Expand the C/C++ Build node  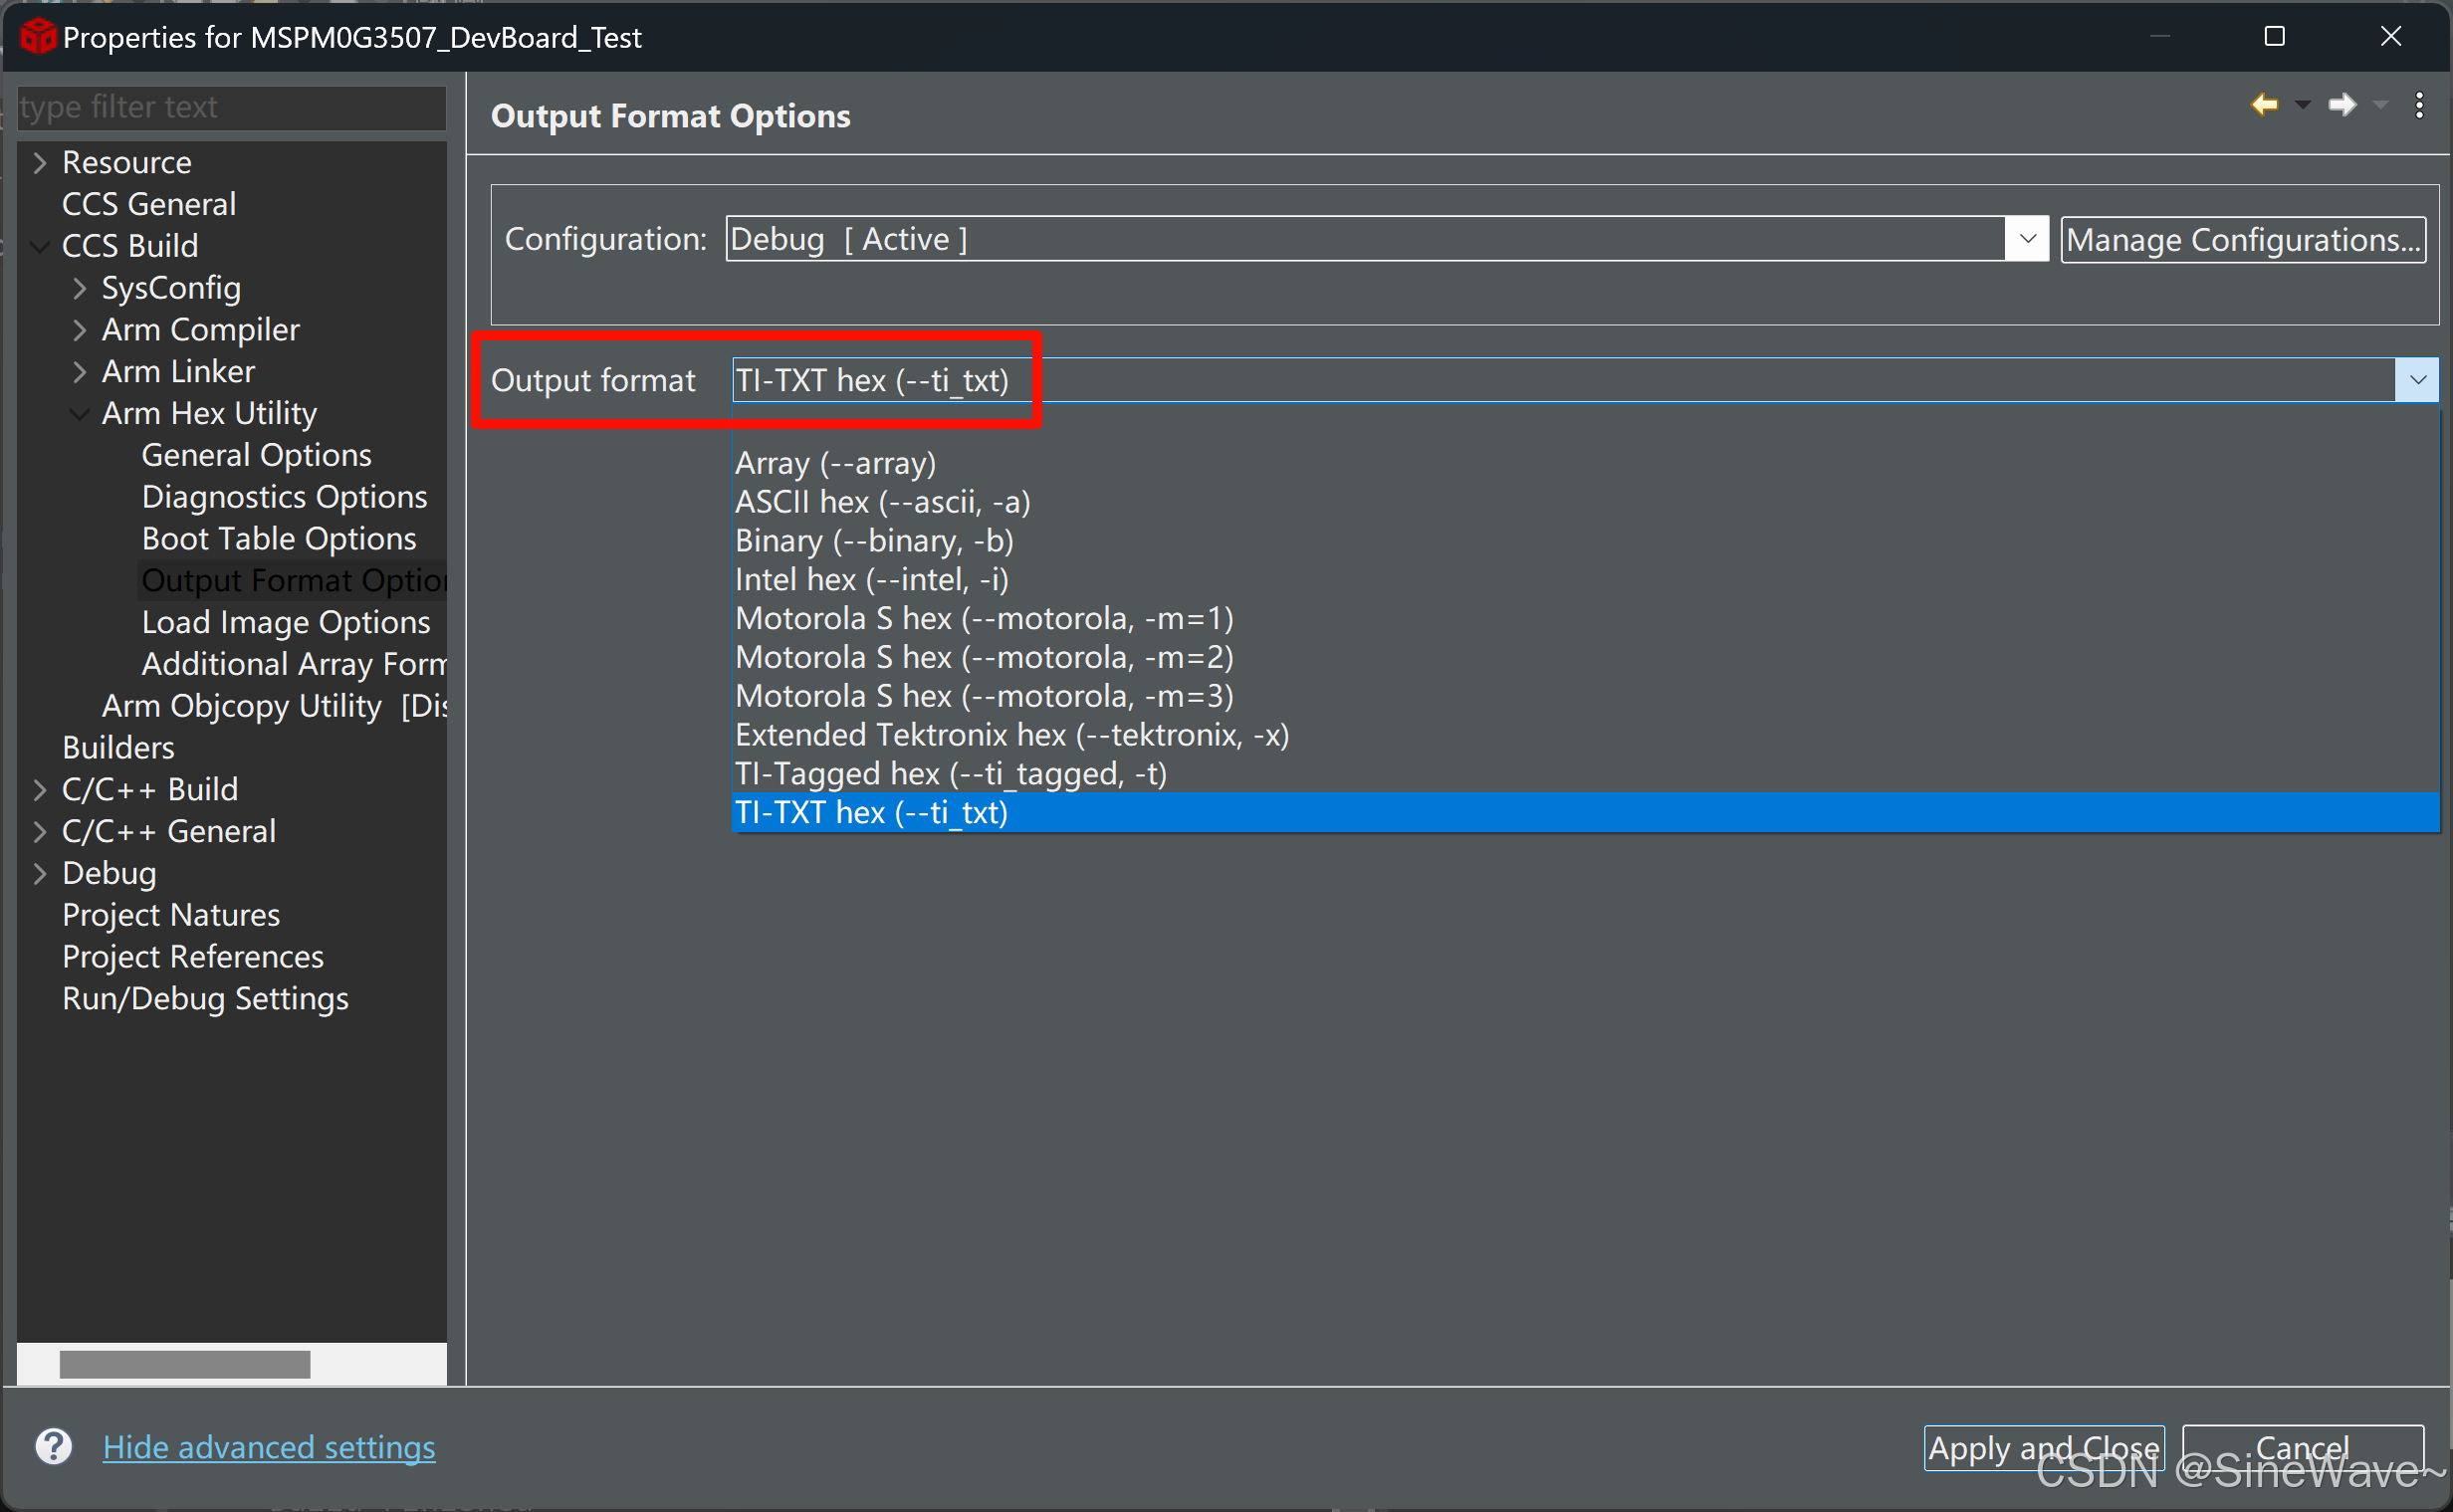click(x=40, y=790)
